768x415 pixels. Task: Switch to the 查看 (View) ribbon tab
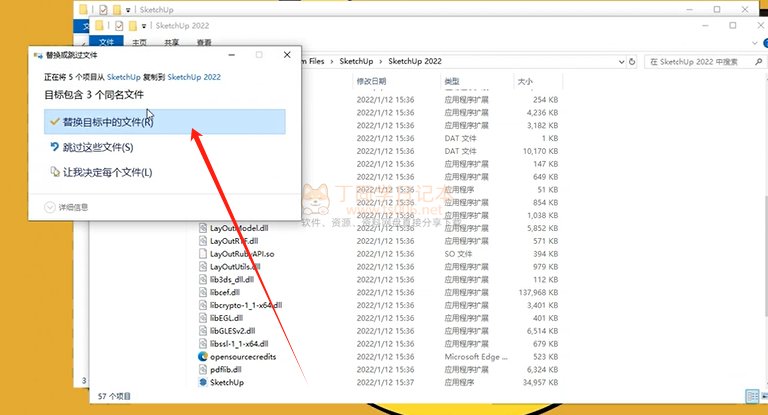(x=204, y=43)
